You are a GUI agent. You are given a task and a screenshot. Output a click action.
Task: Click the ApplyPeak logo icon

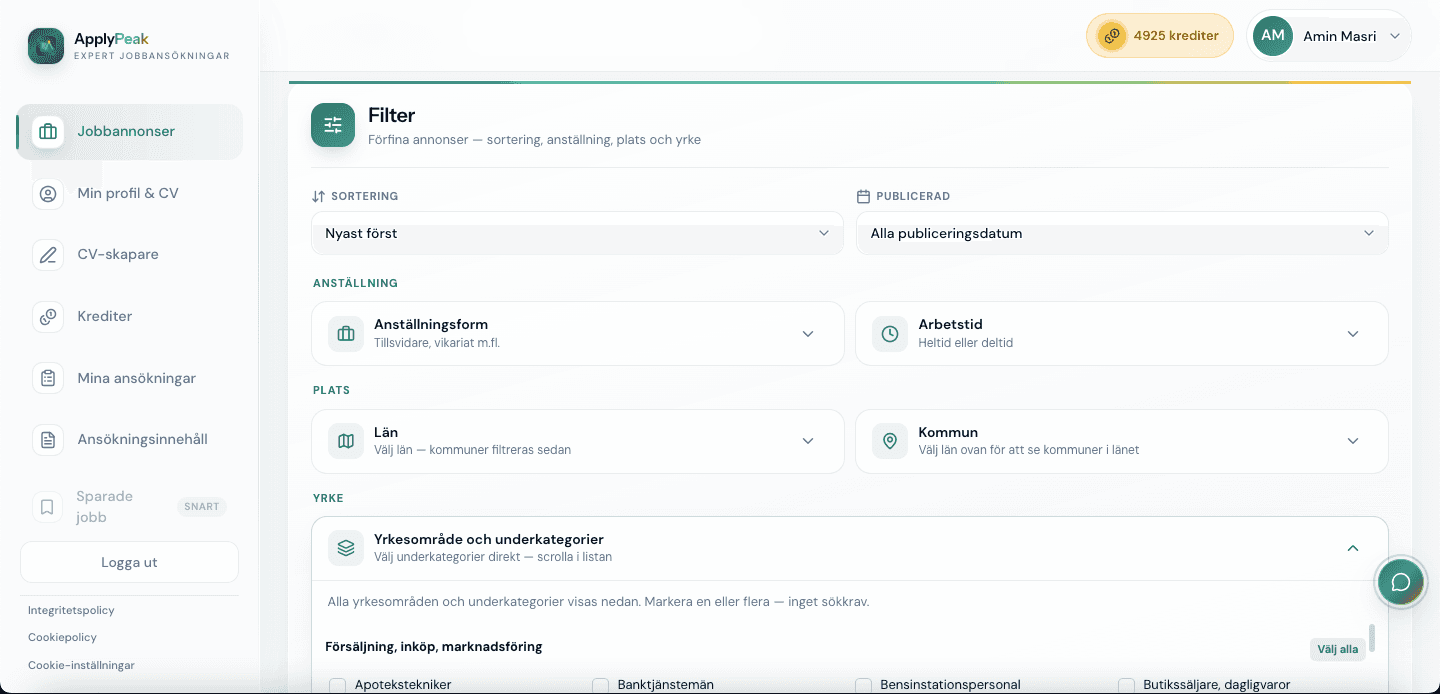pyautogui.click(x=46, y=46)
